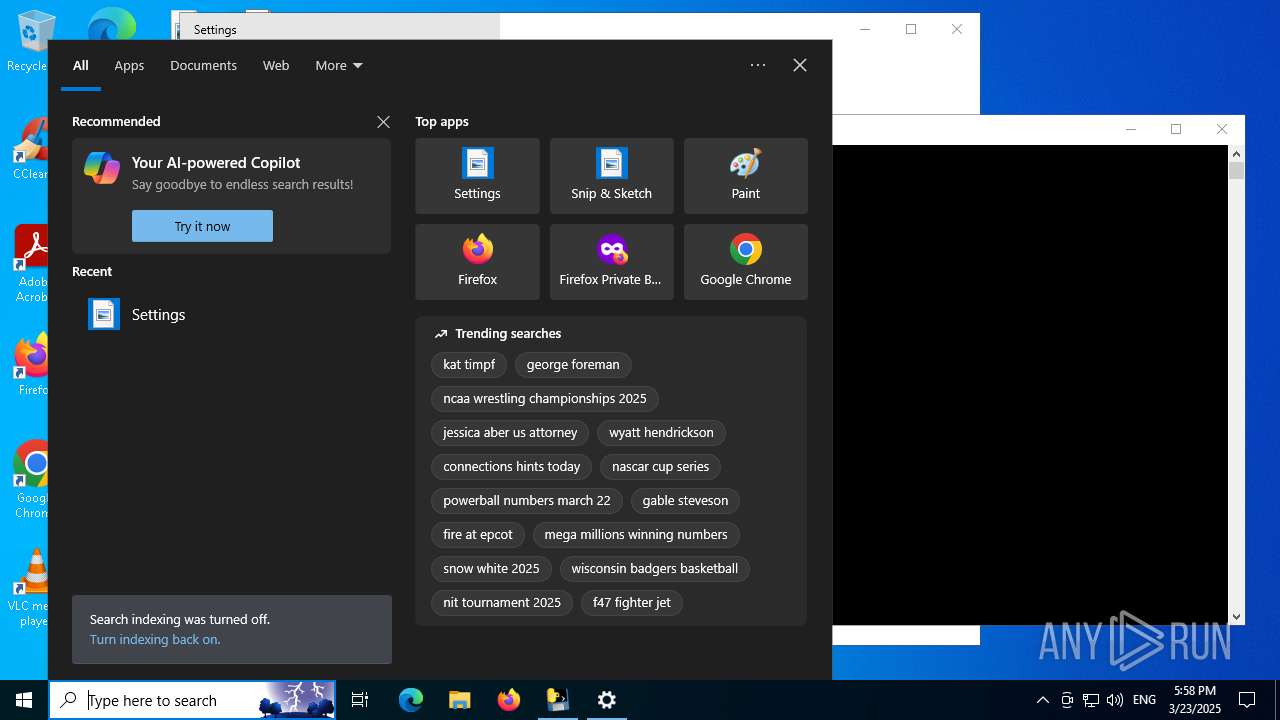Viewport: 1280px width, 720px height.
Task: Minimize the black console window
Action: tap(1131, 129)
